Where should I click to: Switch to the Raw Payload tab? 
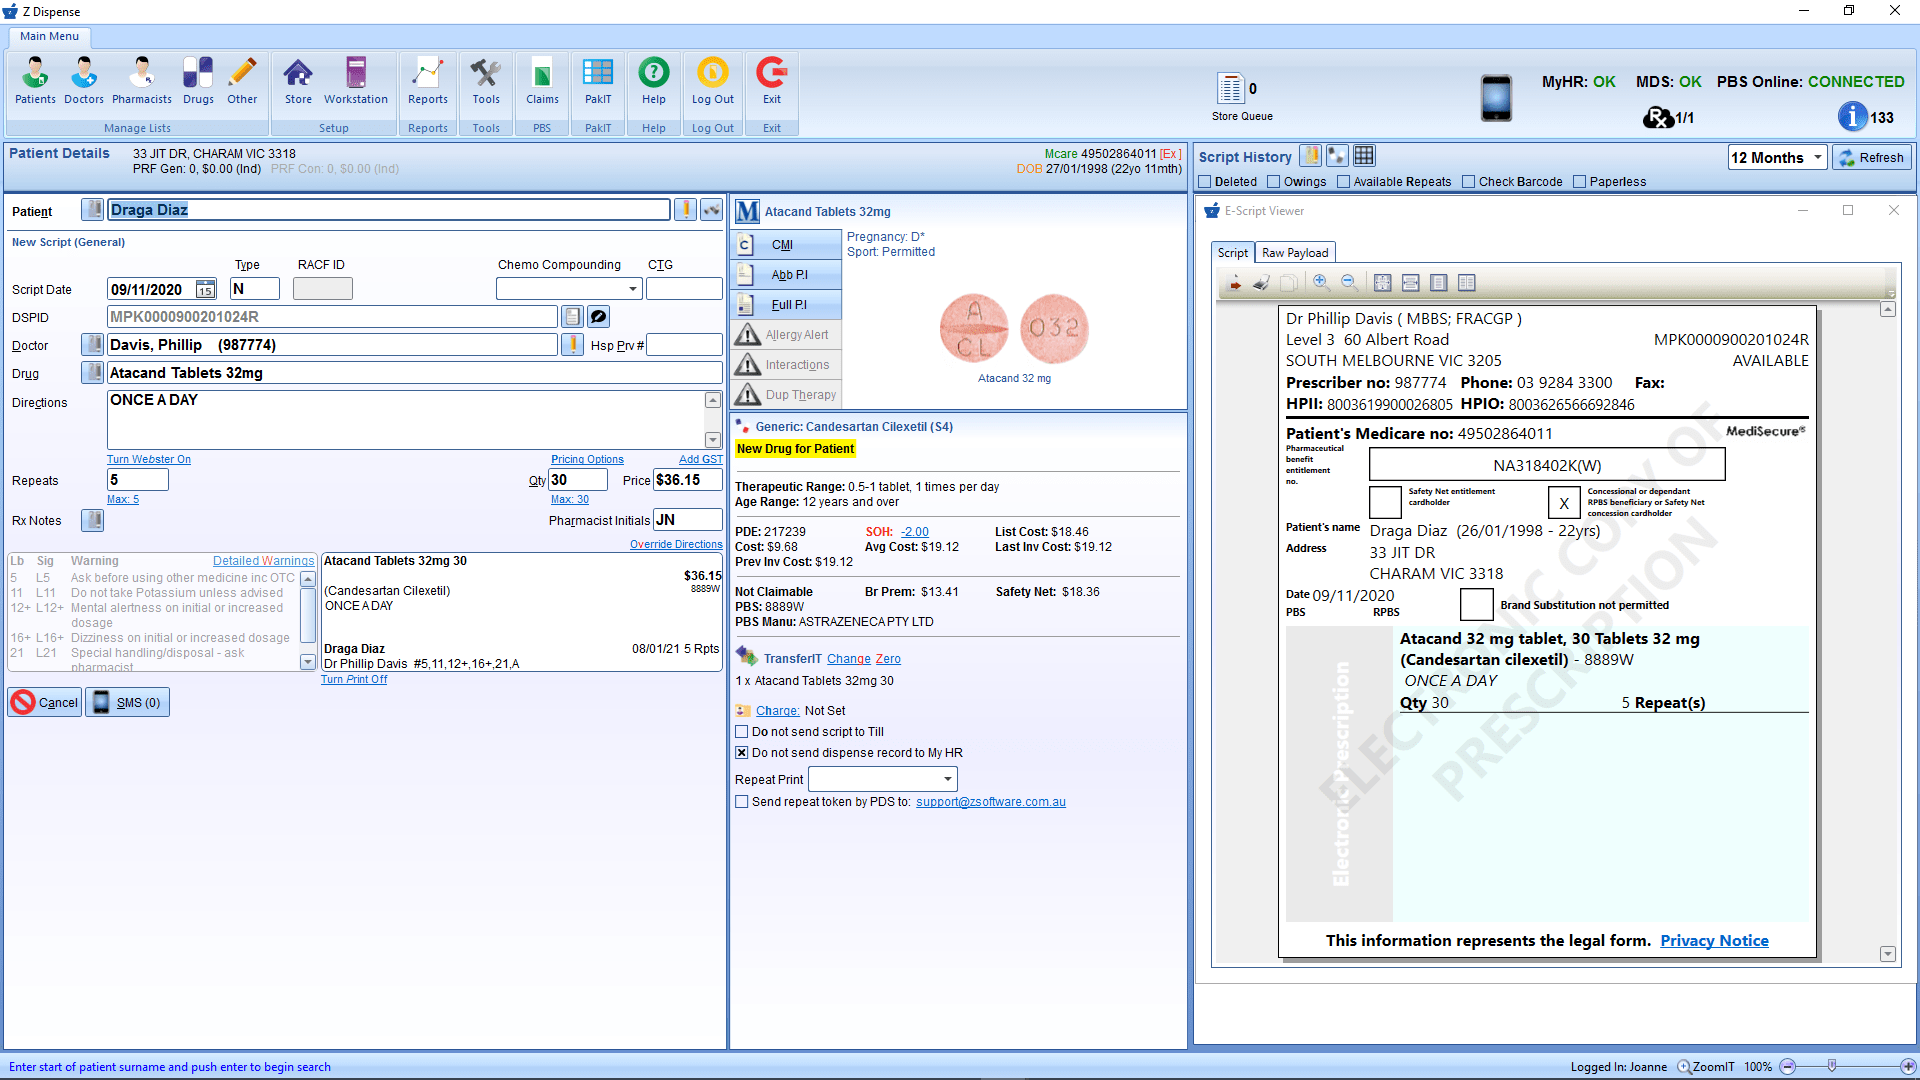tap(1294, 252)
